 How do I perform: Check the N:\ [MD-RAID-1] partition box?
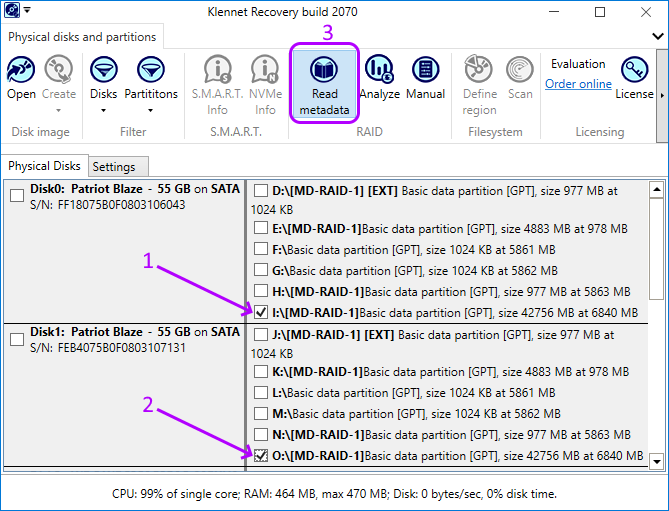pos(261,434)
